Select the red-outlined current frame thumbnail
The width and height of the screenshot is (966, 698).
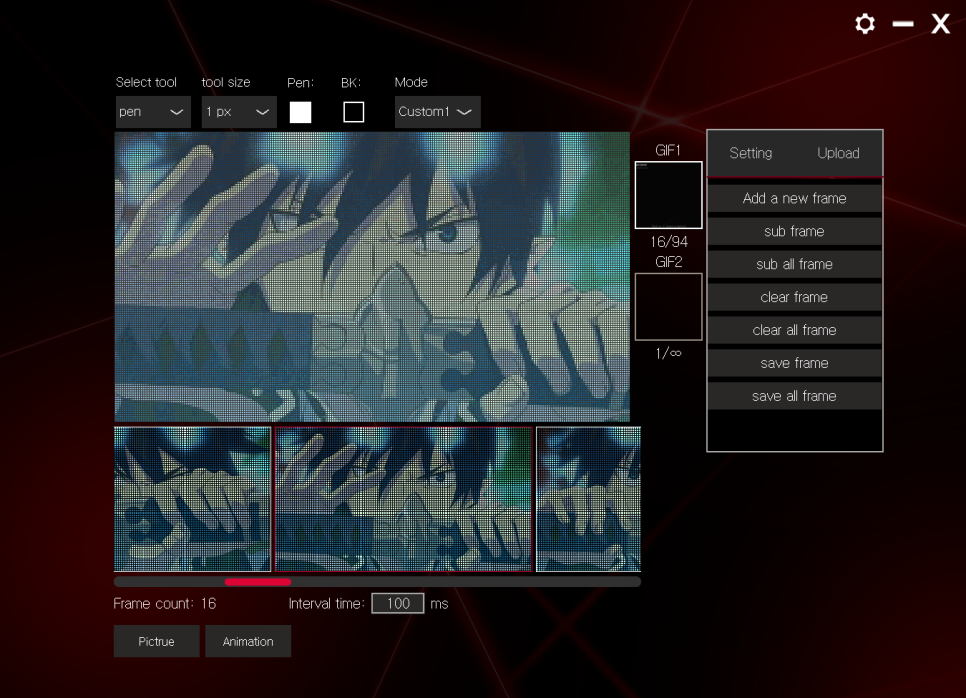tap(404, 499)
